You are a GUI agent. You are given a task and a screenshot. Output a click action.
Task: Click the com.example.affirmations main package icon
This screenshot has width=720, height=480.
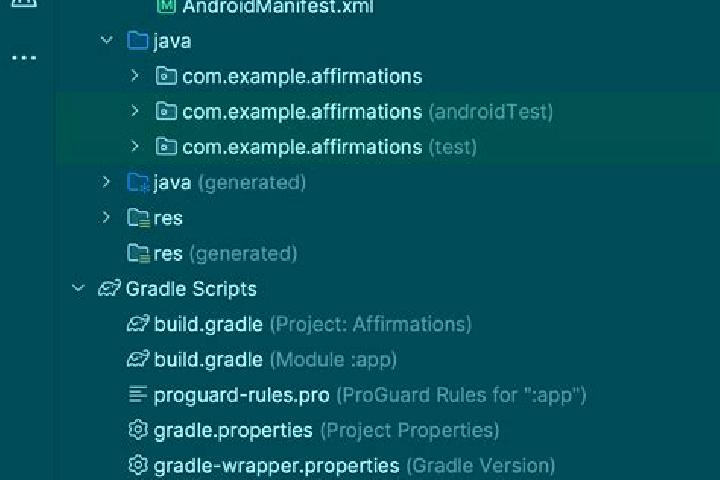coord(166,76)
